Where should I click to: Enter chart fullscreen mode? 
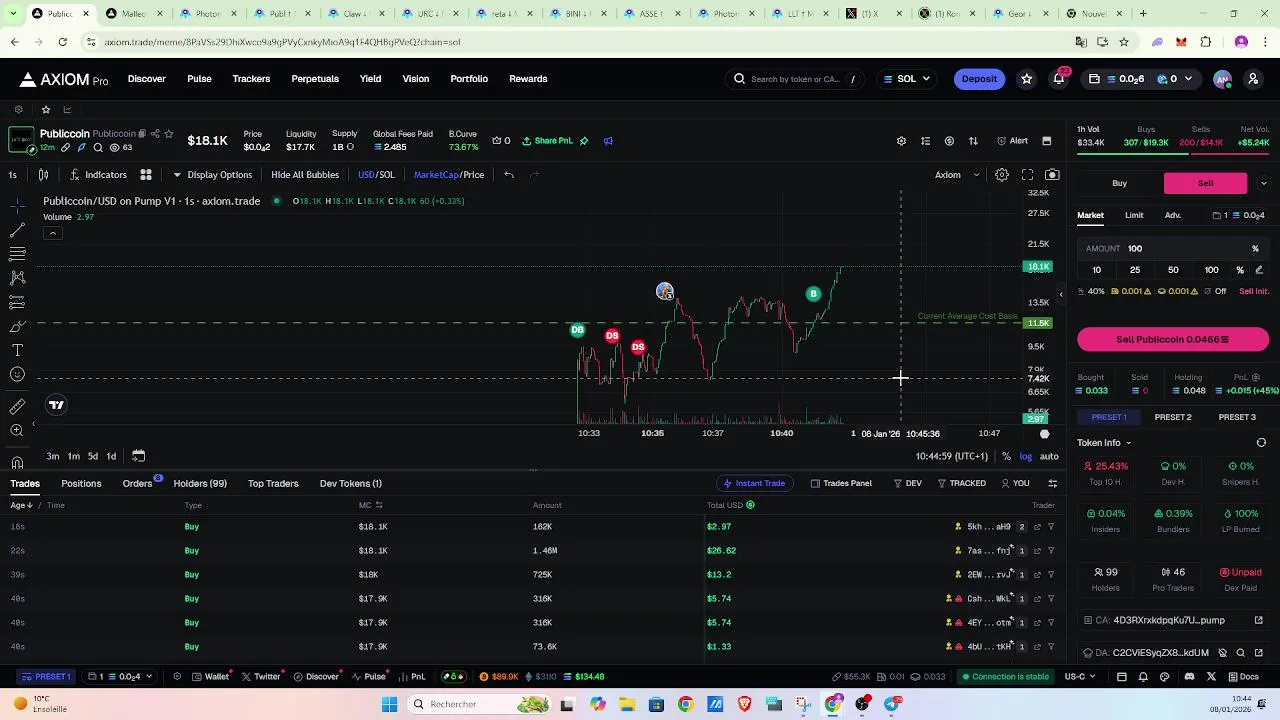pyautogui.click(x=1027, y=175)
